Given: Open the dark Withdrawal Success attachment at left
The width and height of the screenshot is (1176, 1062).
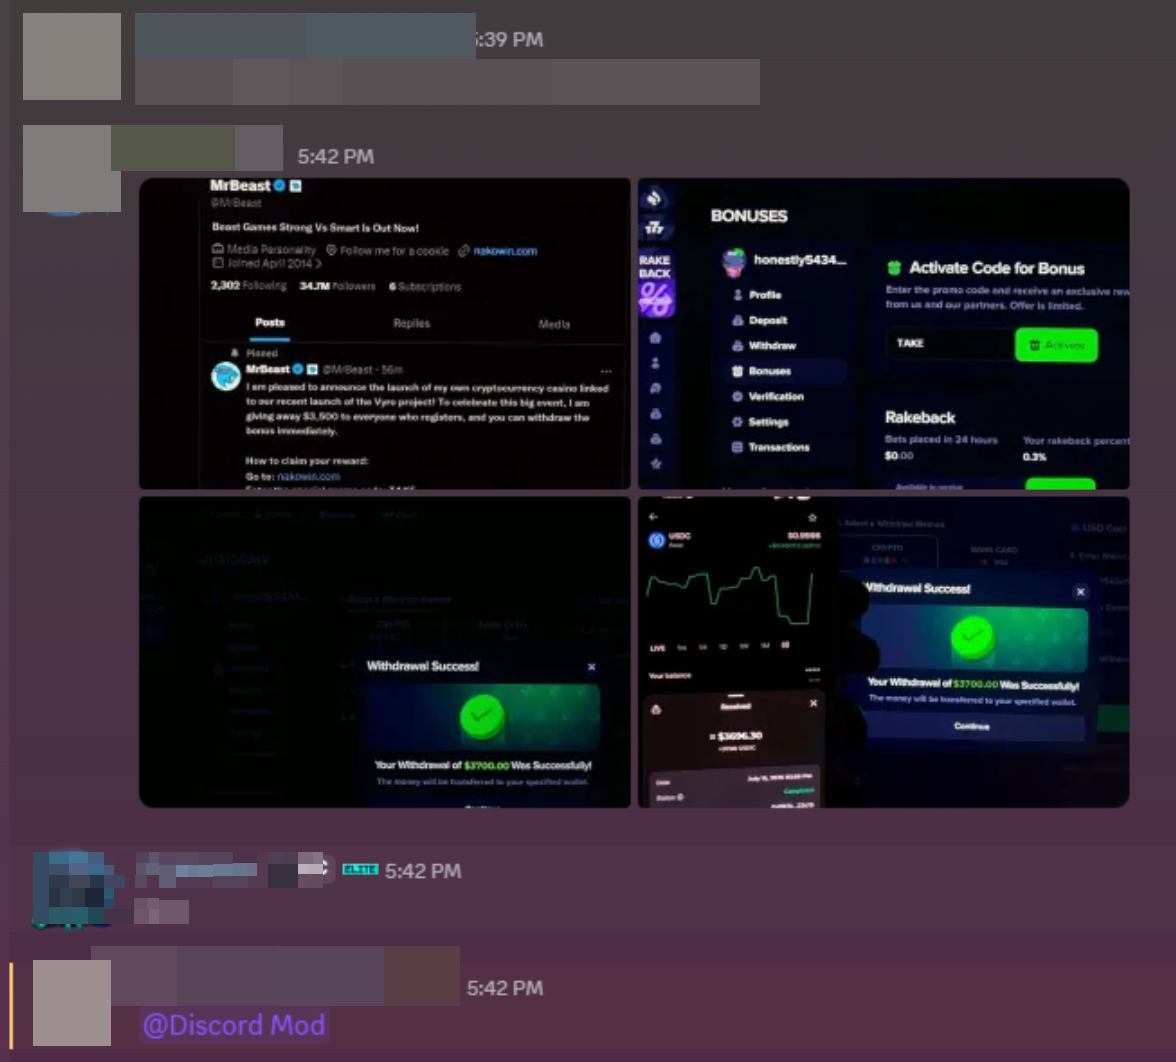Looking at the screenshot, I should click(x=385, y=652).
